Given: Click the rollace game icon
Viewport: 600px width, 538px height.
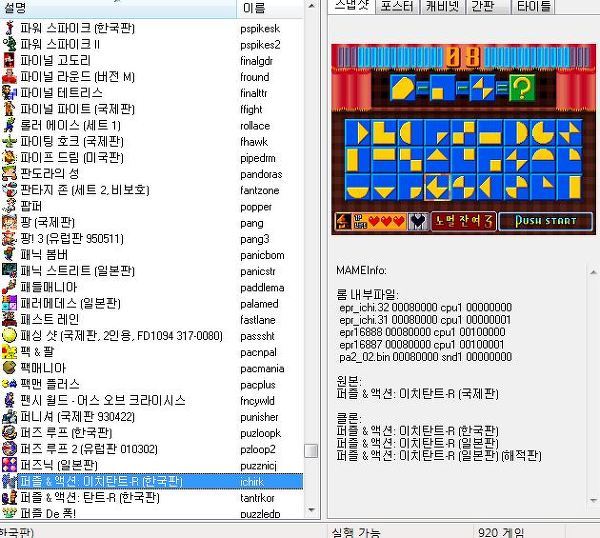Looking at the screenshot, I should 9,125.
